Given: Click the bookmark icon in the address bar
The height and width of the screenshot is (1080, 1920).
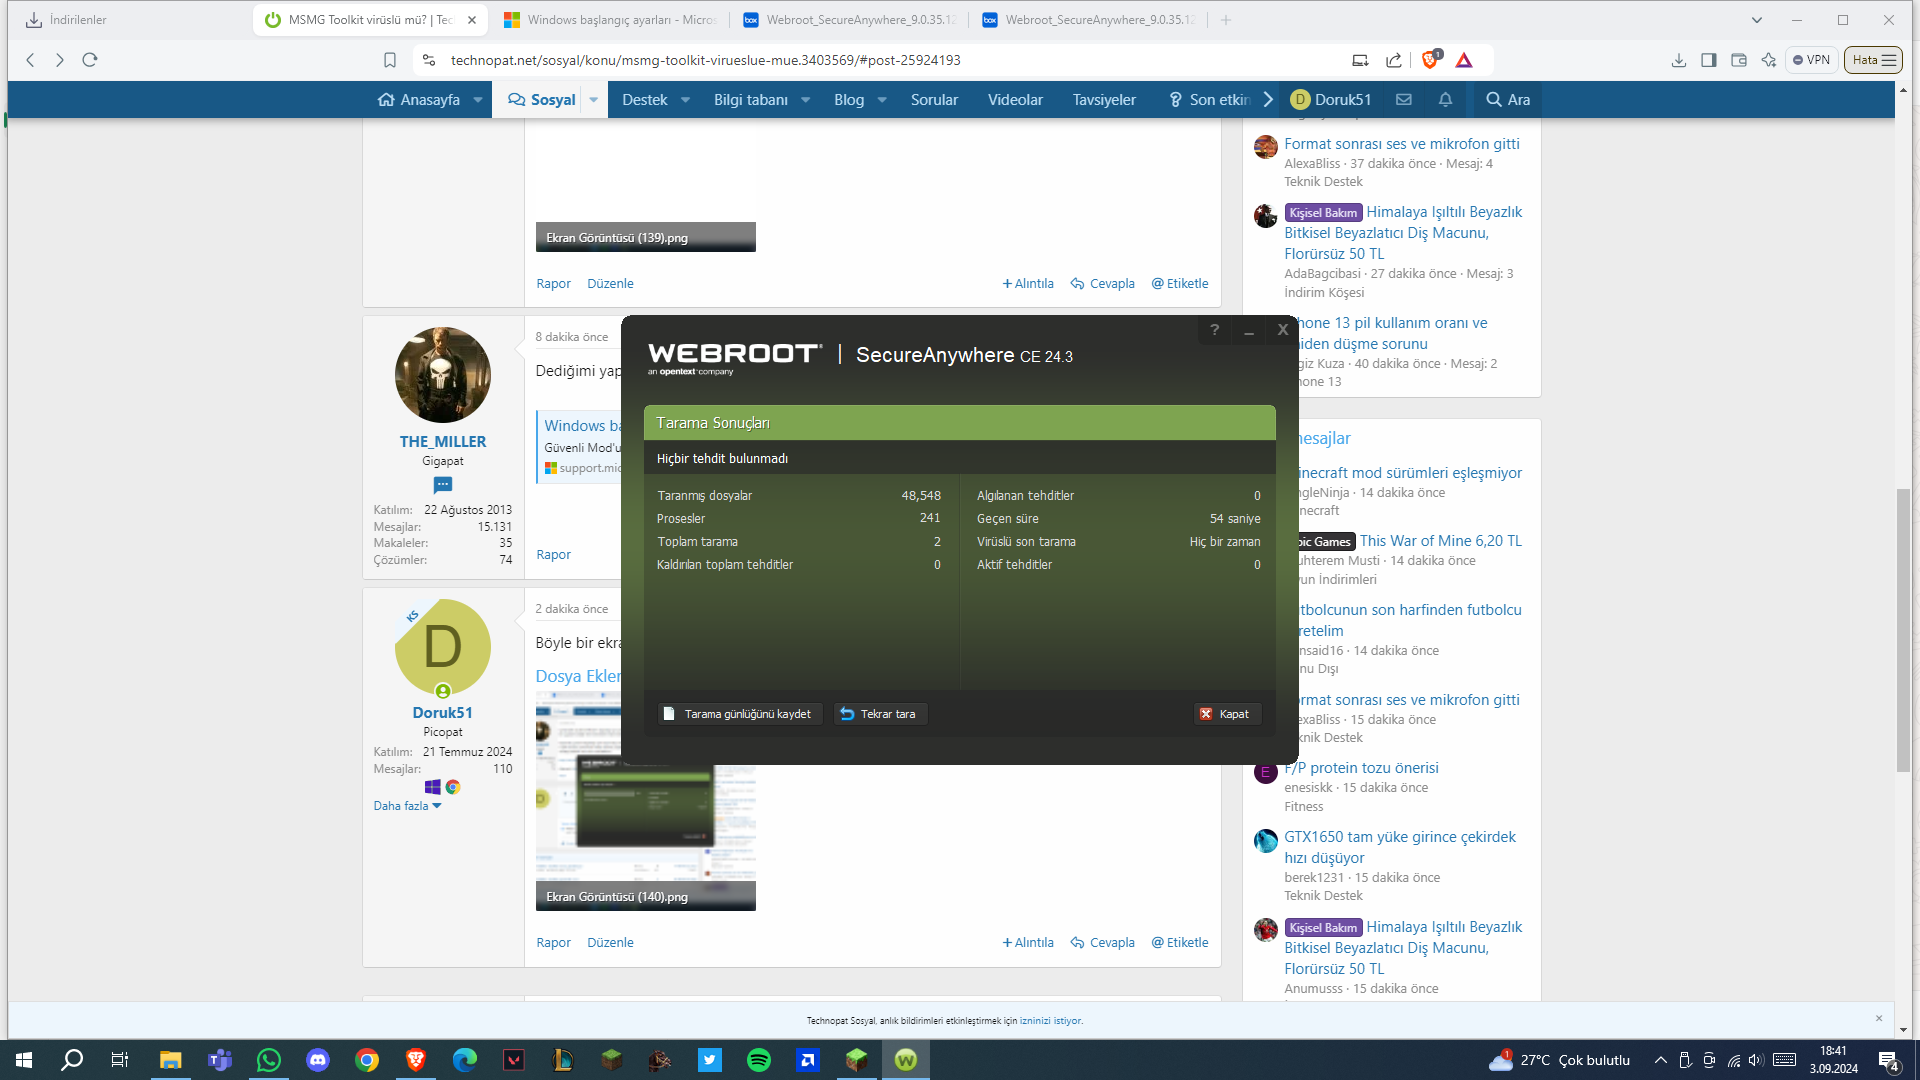Looking at the screenshot, I should 390,60.
